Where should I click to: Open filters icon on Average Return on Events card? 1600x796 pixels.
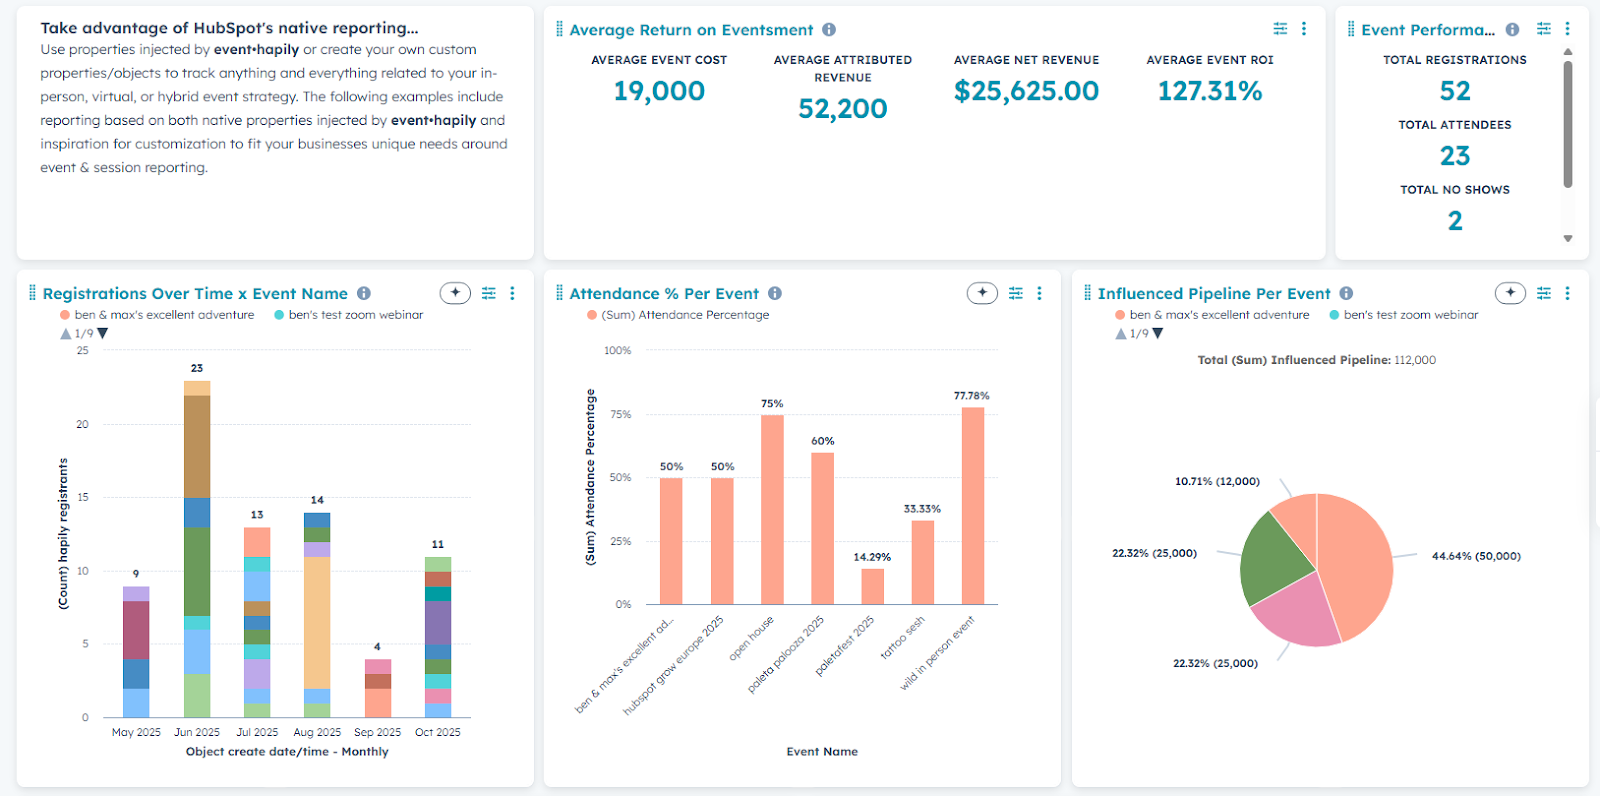tap(1280, 29)
